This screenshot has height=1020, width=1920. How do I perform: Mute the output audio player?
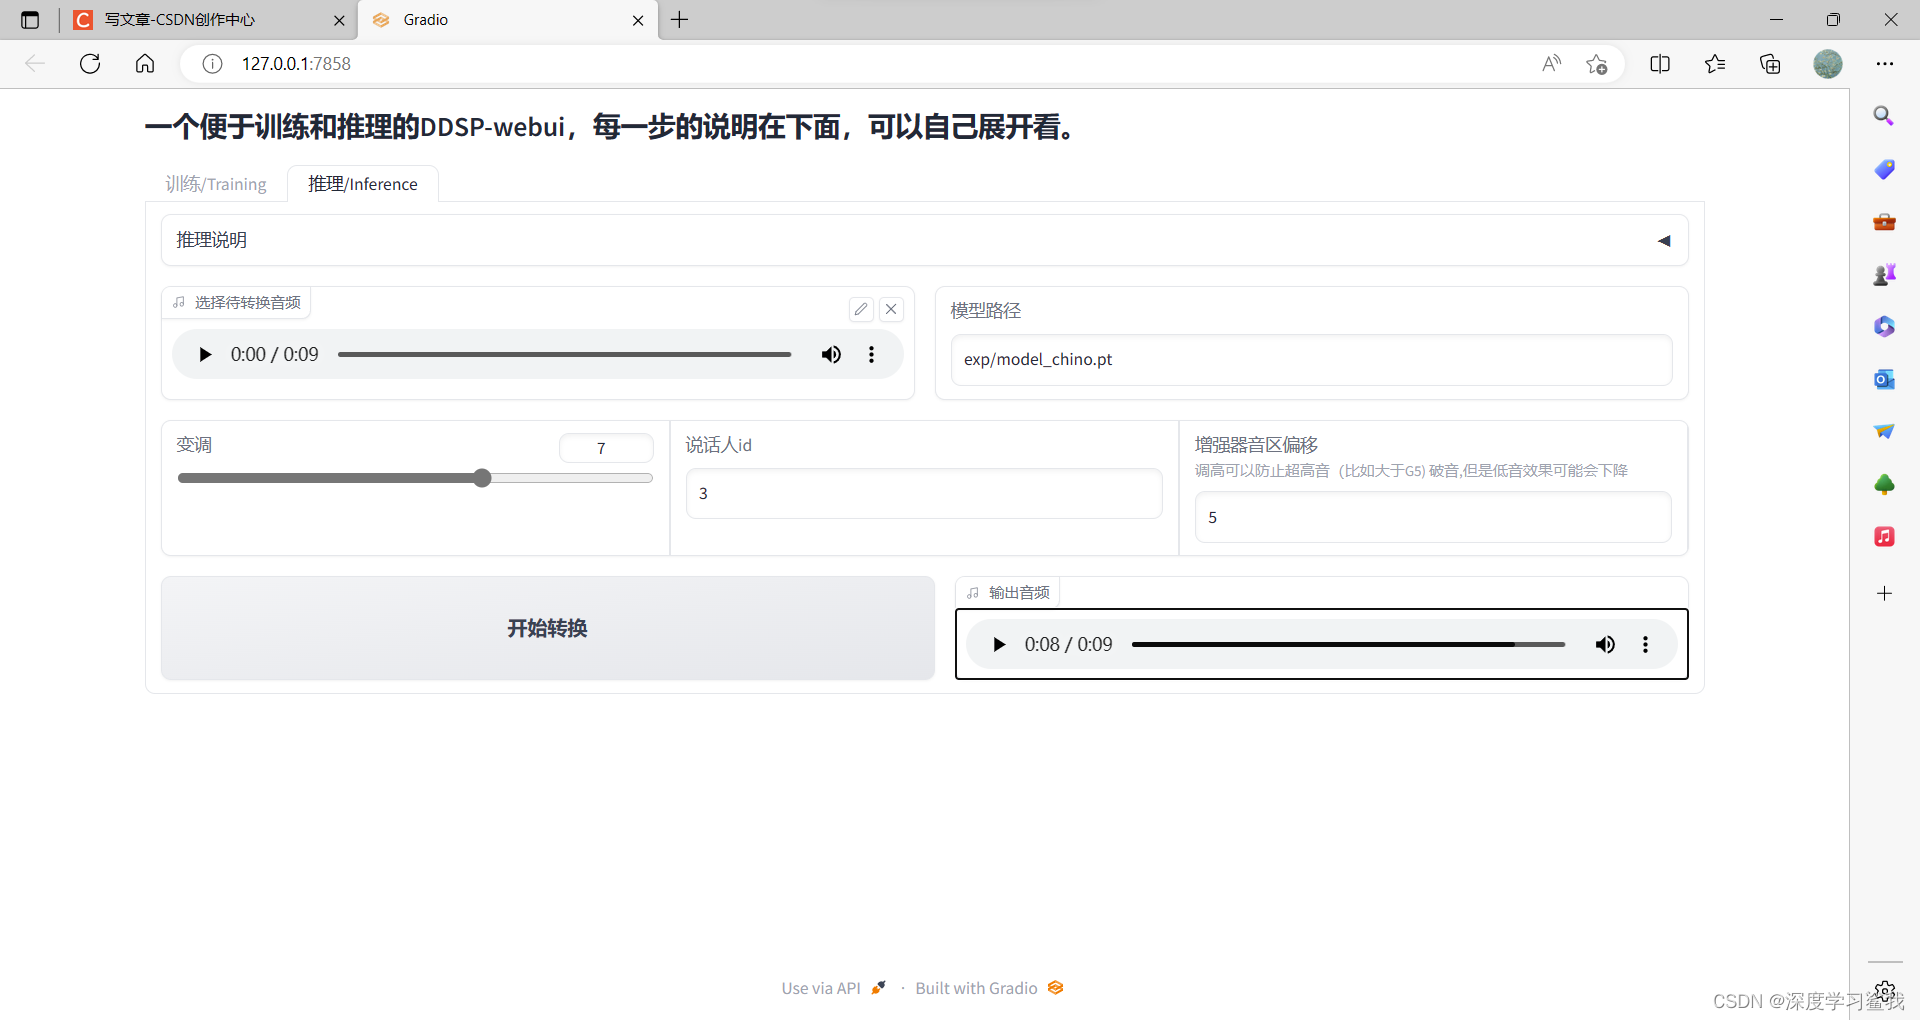pyautogui.click(x=1605, y=644)
